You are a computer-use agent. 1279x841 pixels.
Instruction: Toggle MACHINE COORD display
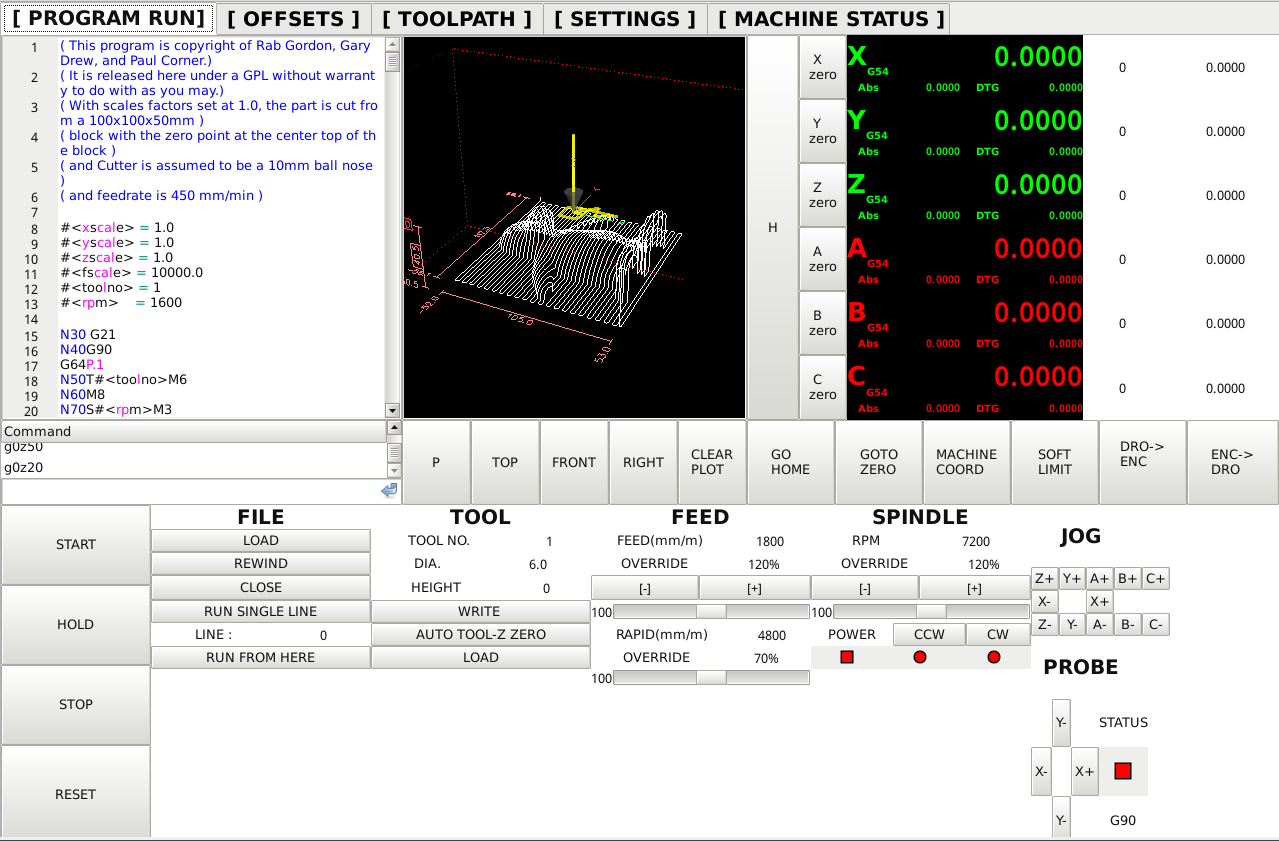[x=966, y=462]
